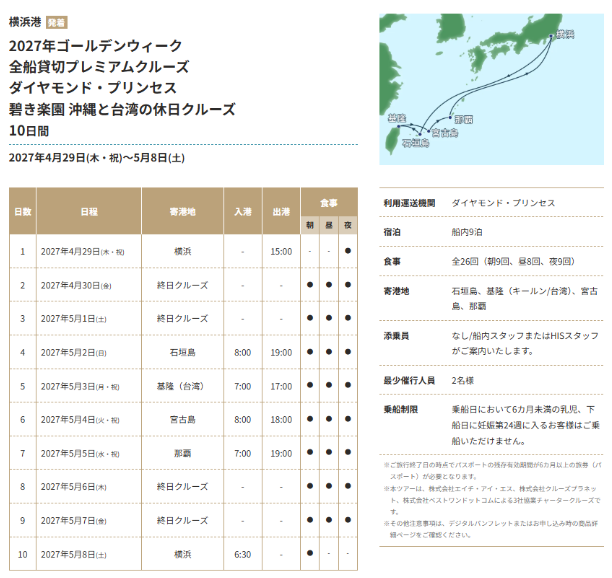Click the 石垣島 label on the map
The image size is (612, 578).
416,143
